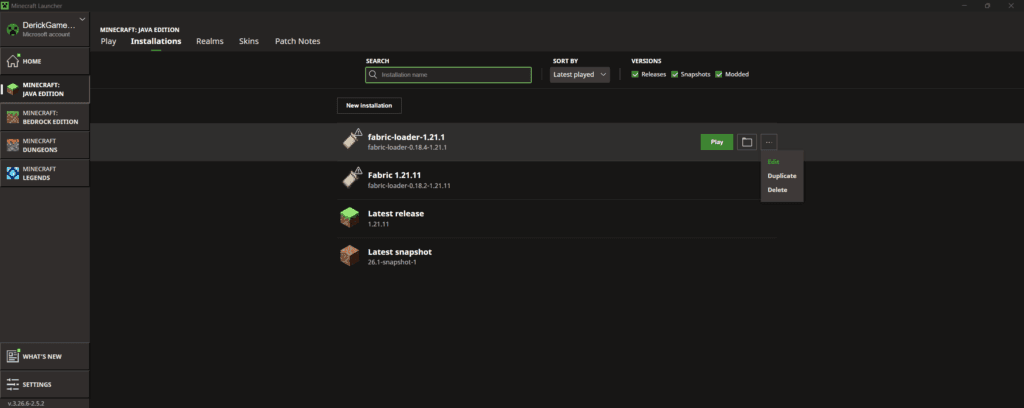Click the Installation name search field

tap(448, 74)
